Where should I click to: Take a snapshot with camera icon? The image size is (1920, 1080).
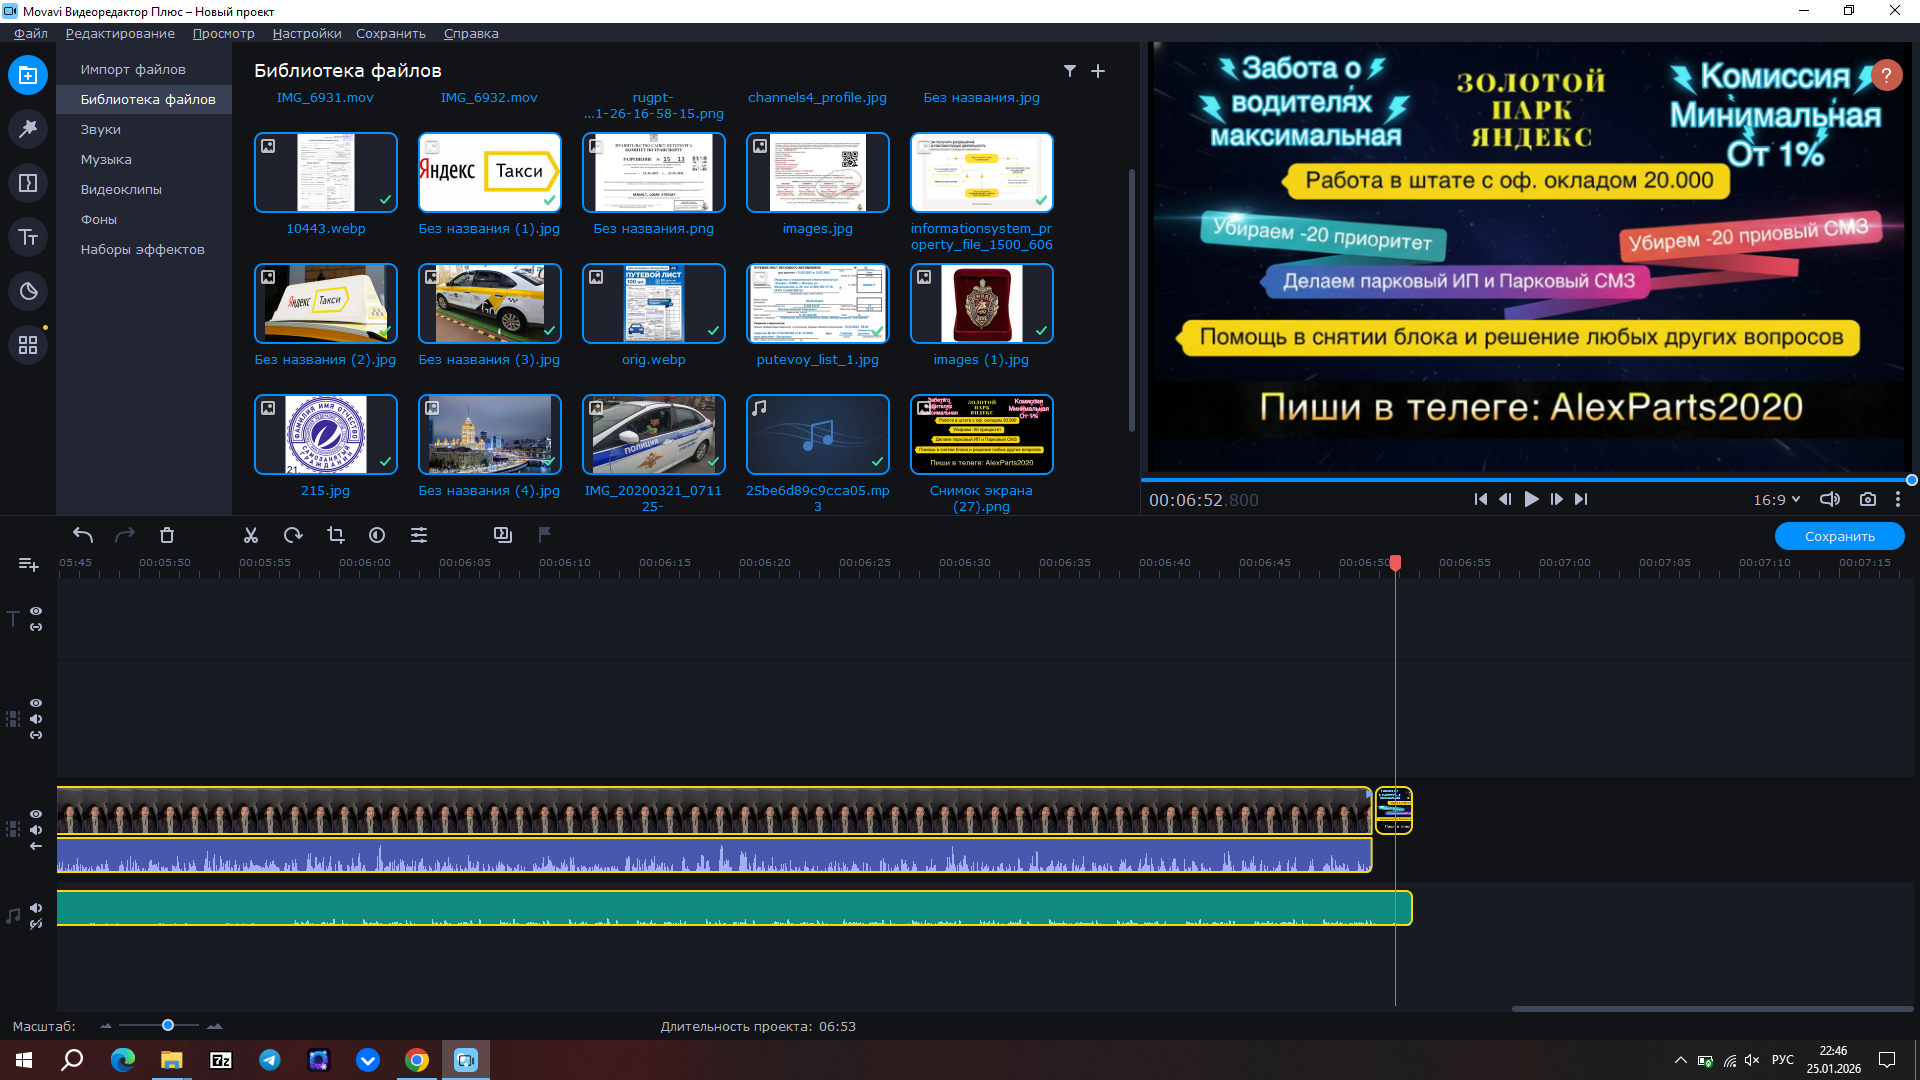1867,500
